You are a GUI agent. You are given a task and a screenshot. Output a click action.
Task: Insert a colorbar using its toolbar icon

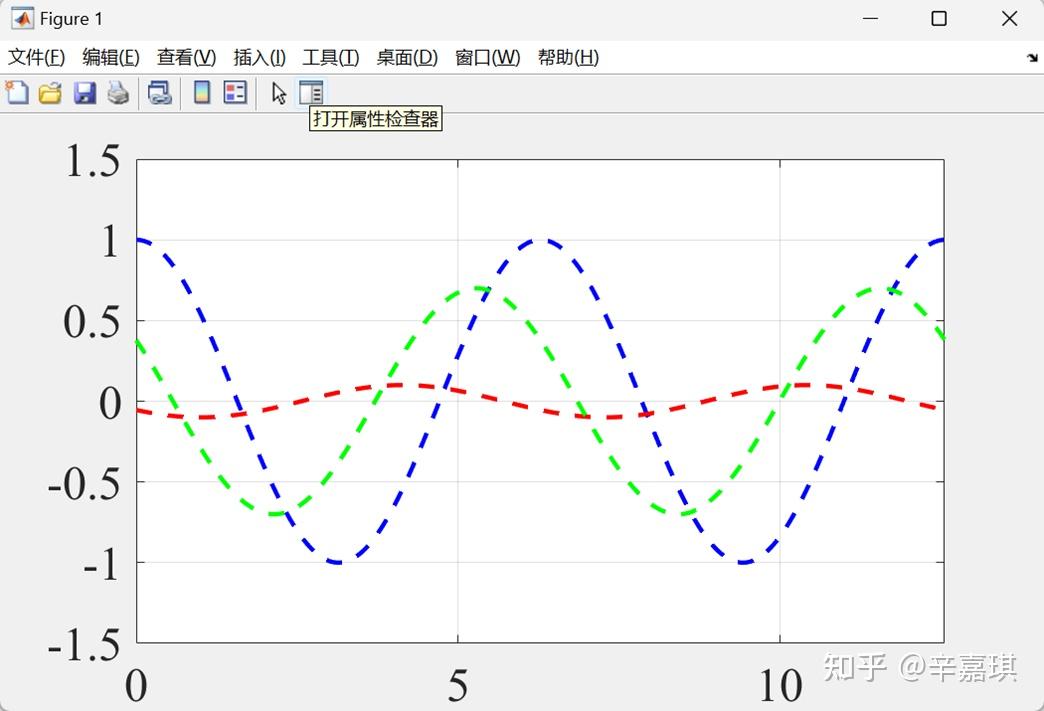(201, 92)
